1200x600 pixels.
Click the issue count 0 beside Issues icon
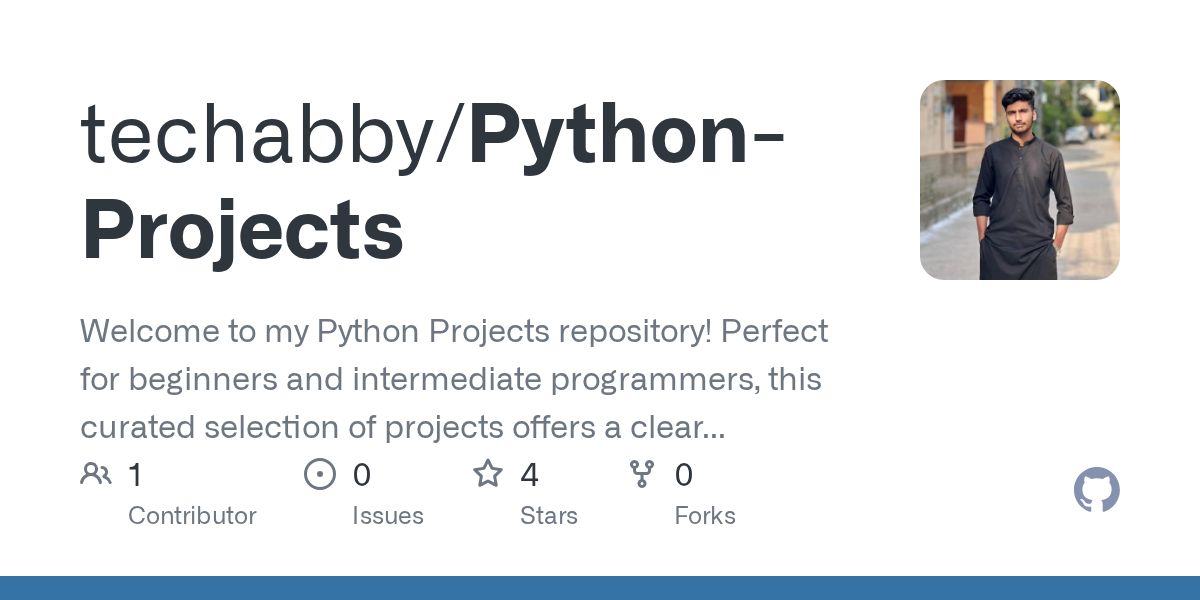362,475
